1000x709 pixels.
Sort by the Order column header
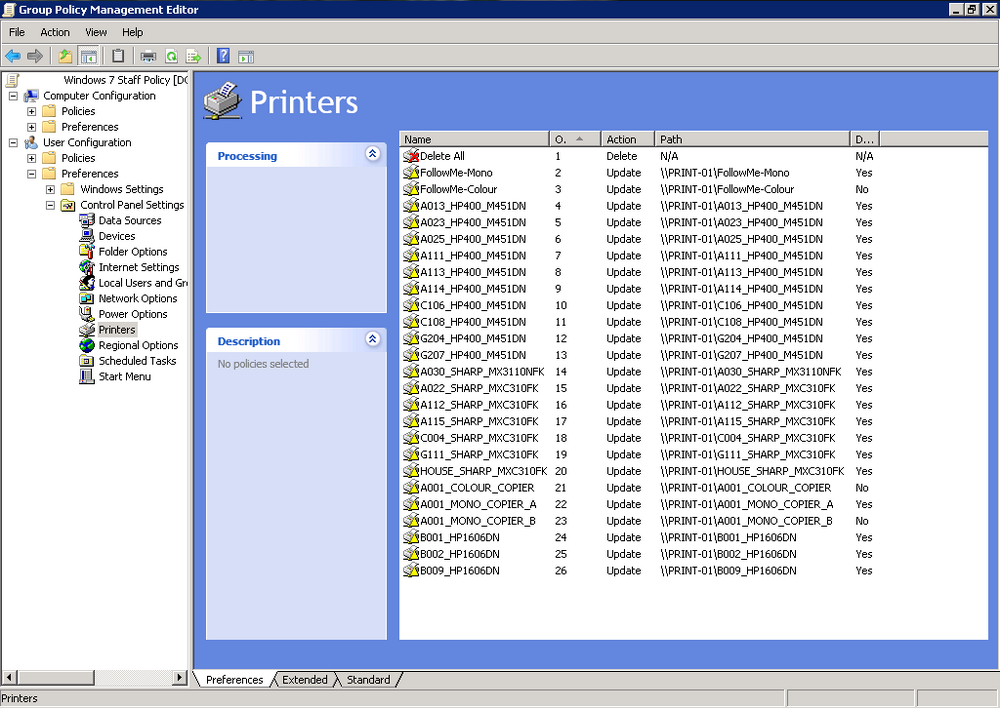coord(575,139)
